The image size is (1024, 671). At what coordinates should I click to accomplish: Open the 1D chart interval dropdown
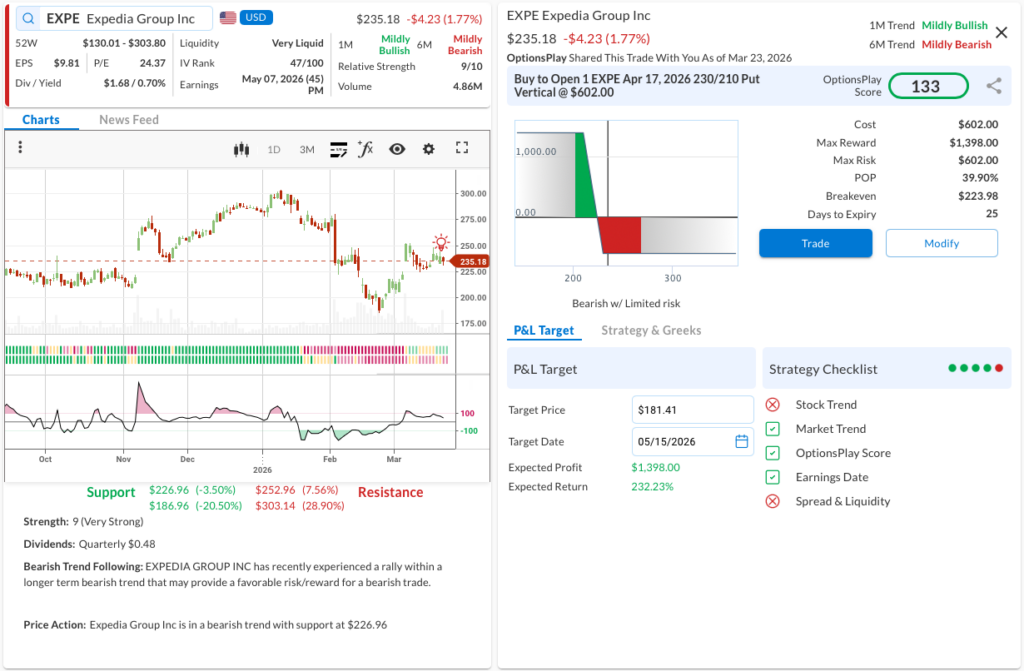click(274, 149)
